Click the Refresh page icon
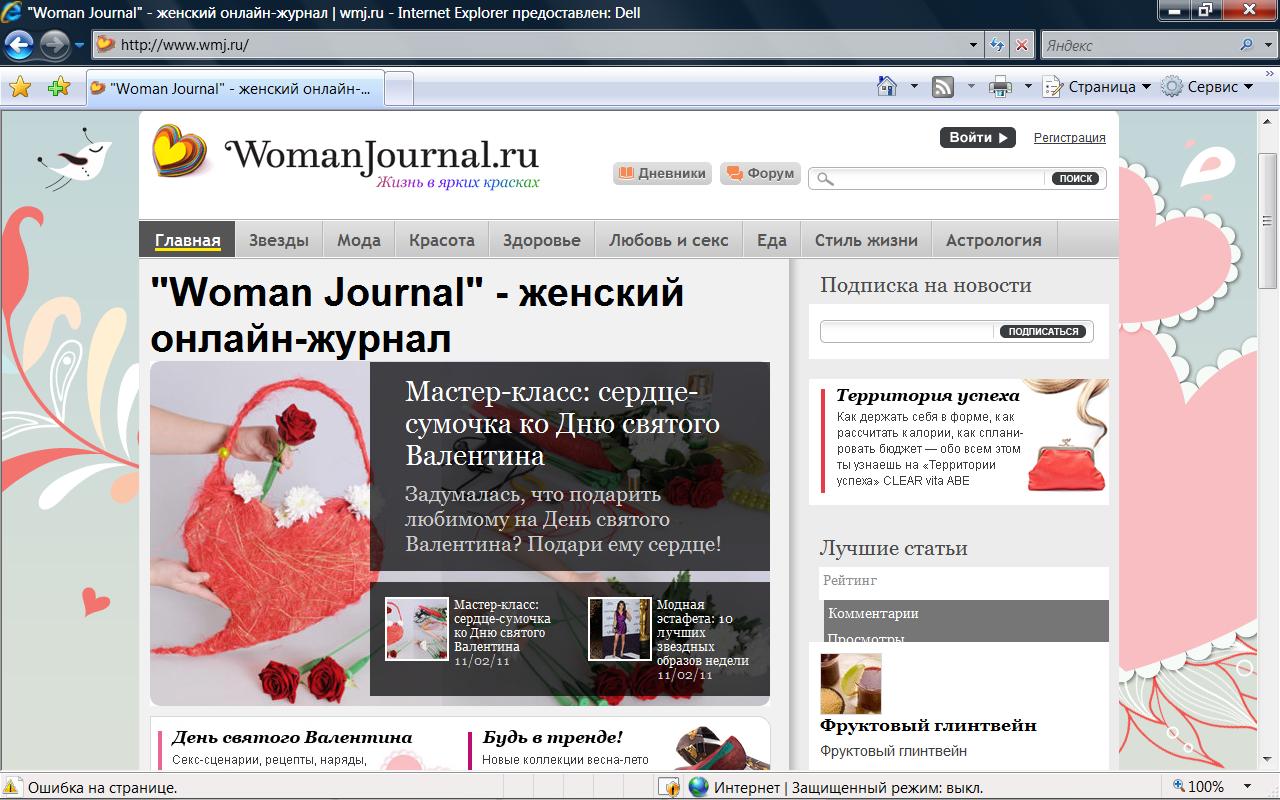1280x800 pixels. pos(997,45)
